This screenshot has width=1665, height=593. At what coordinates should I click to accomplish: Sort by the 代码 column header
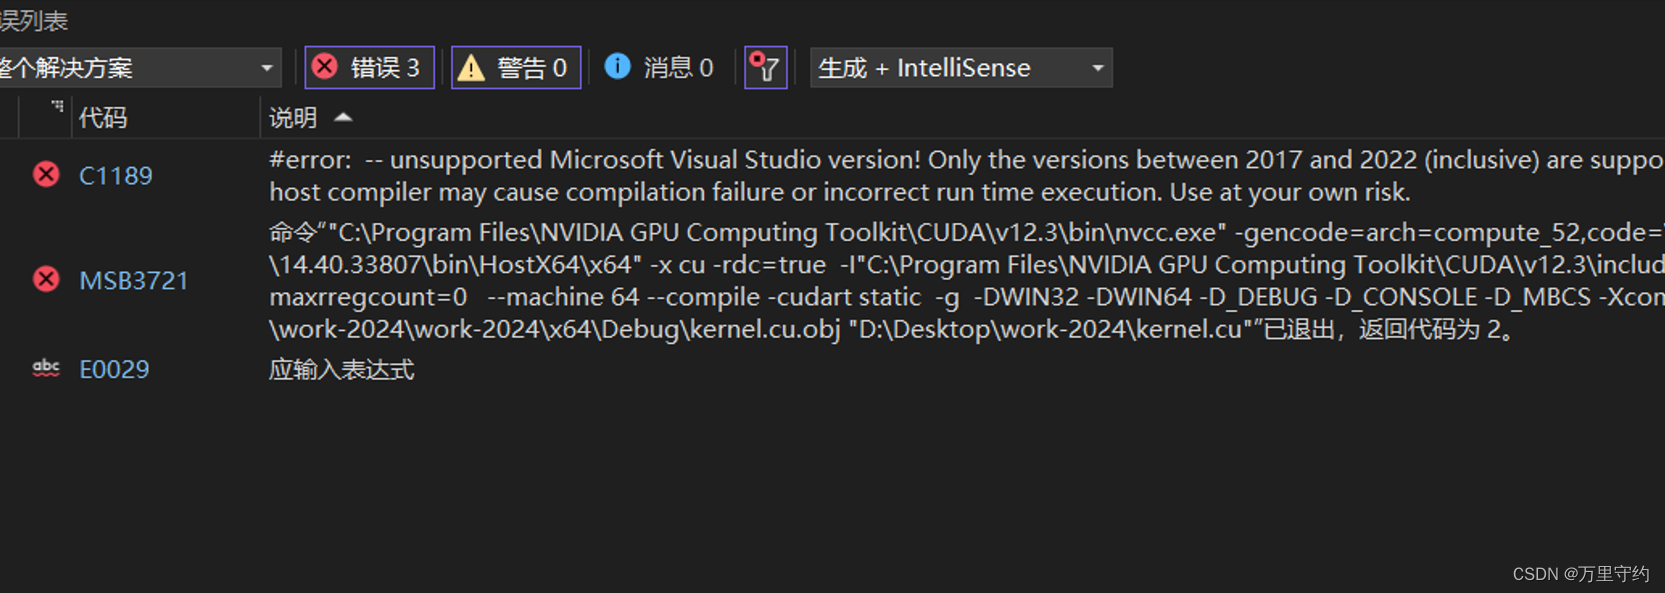click(104, 118)
